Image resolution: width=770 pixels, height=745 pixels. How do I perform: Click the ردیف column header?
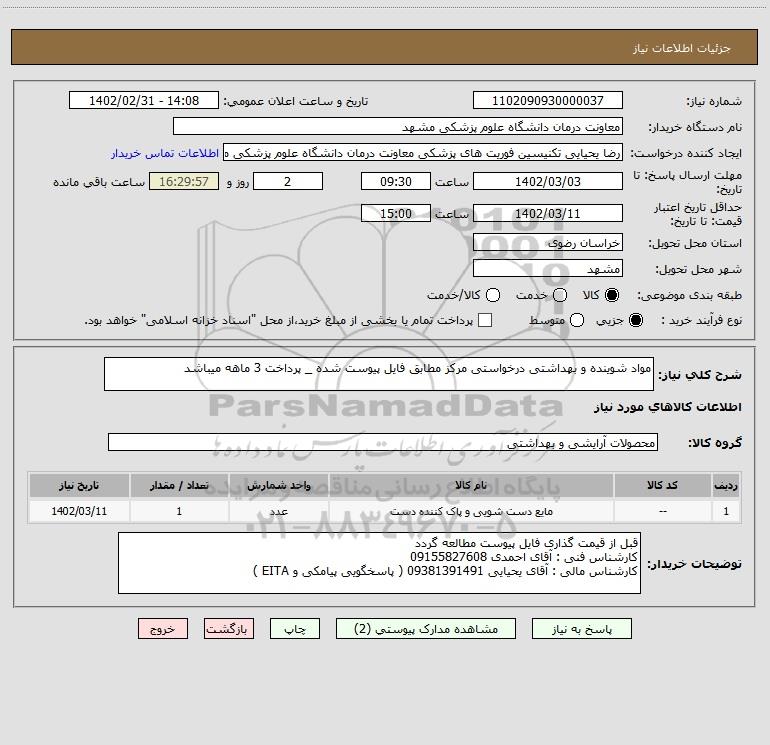[726, 486]
